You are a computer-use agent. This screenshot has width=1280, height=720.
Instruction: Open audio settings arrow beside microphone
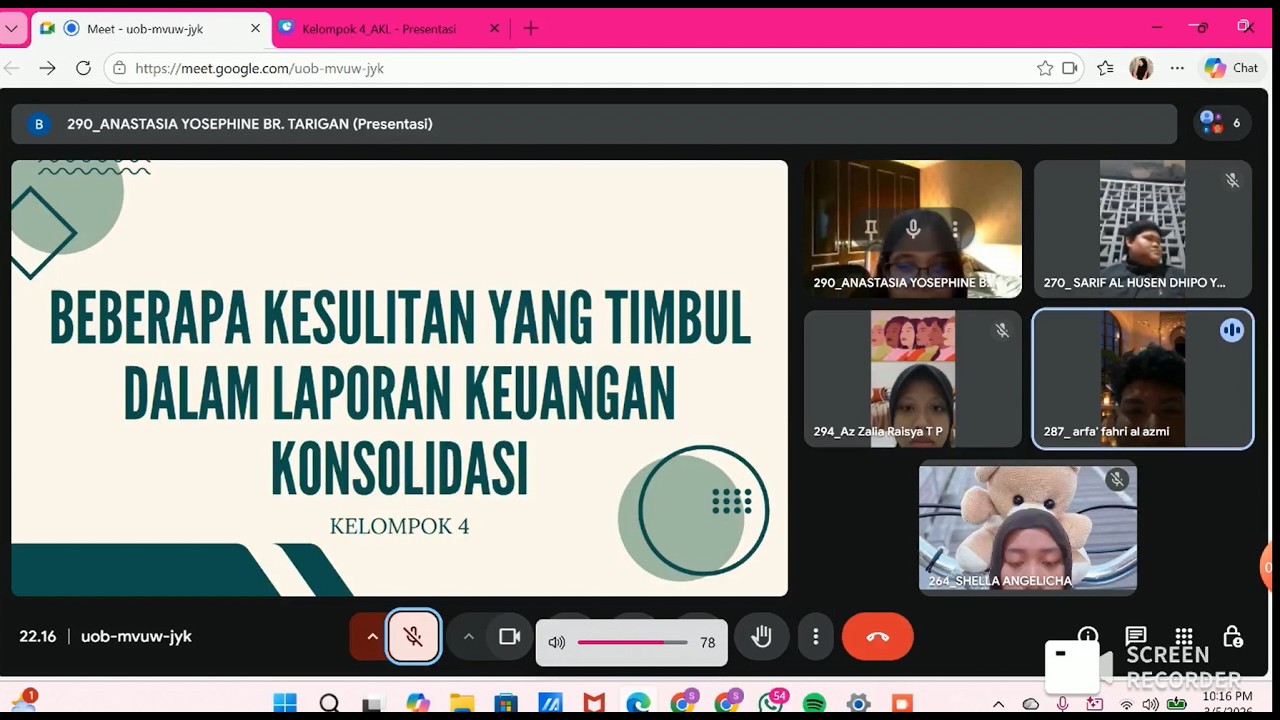pos(371,636)
